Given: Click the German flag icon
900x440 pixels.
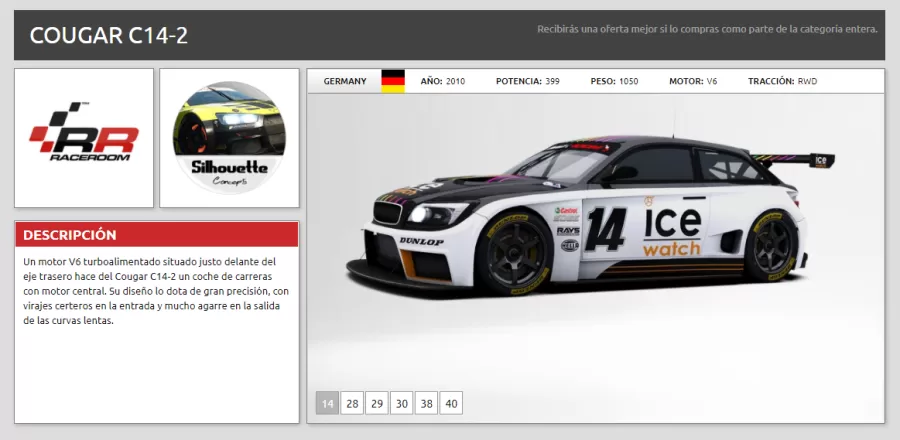Looking at the screenshot, I should coord(393,81).
